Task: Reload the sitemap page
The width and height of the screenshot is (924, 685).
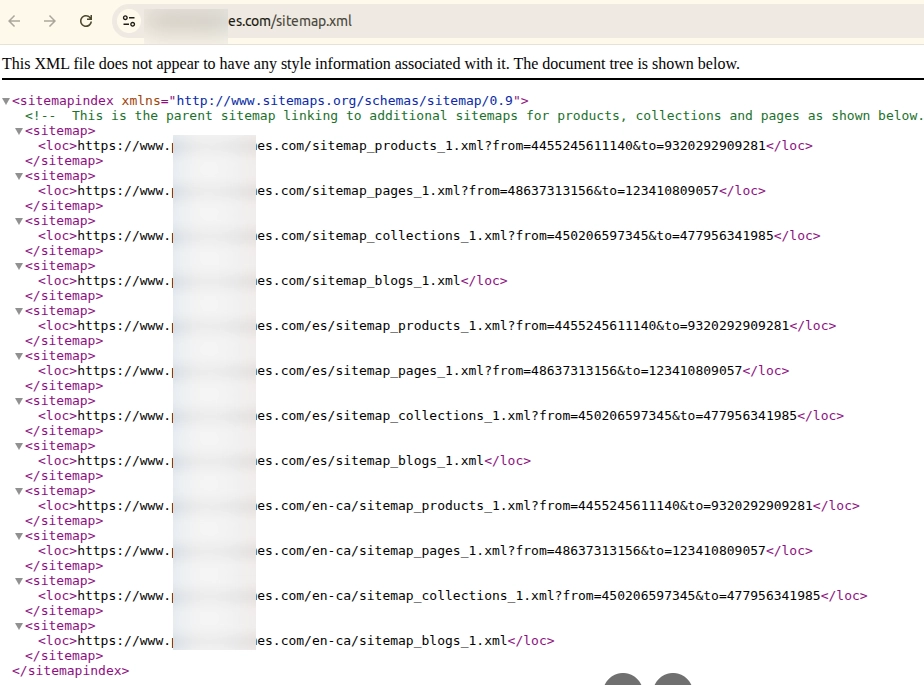Action: (86, 21)
